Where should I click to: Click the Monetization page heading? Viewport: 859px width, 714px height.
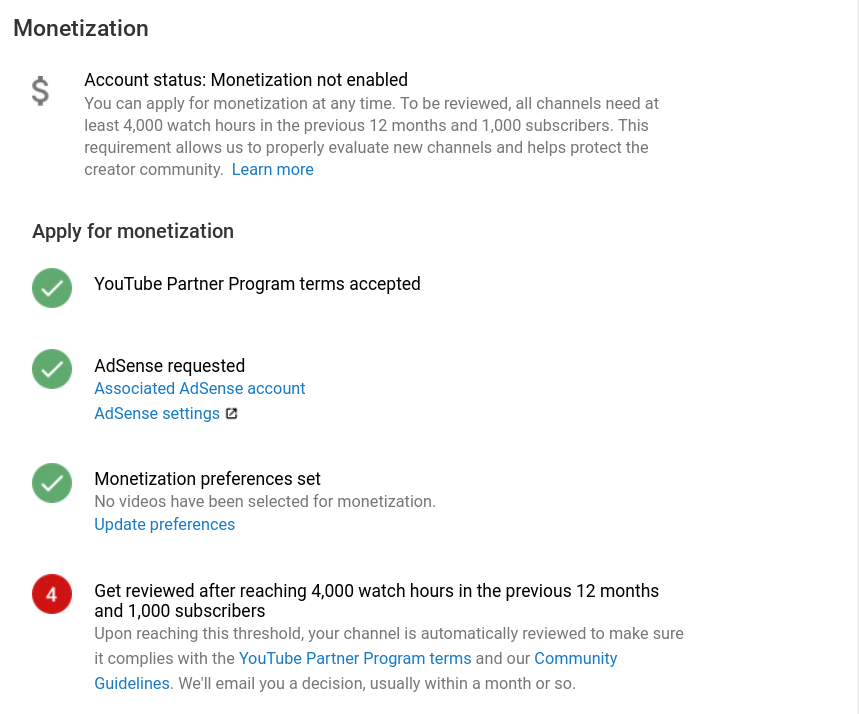coord(81,28)
